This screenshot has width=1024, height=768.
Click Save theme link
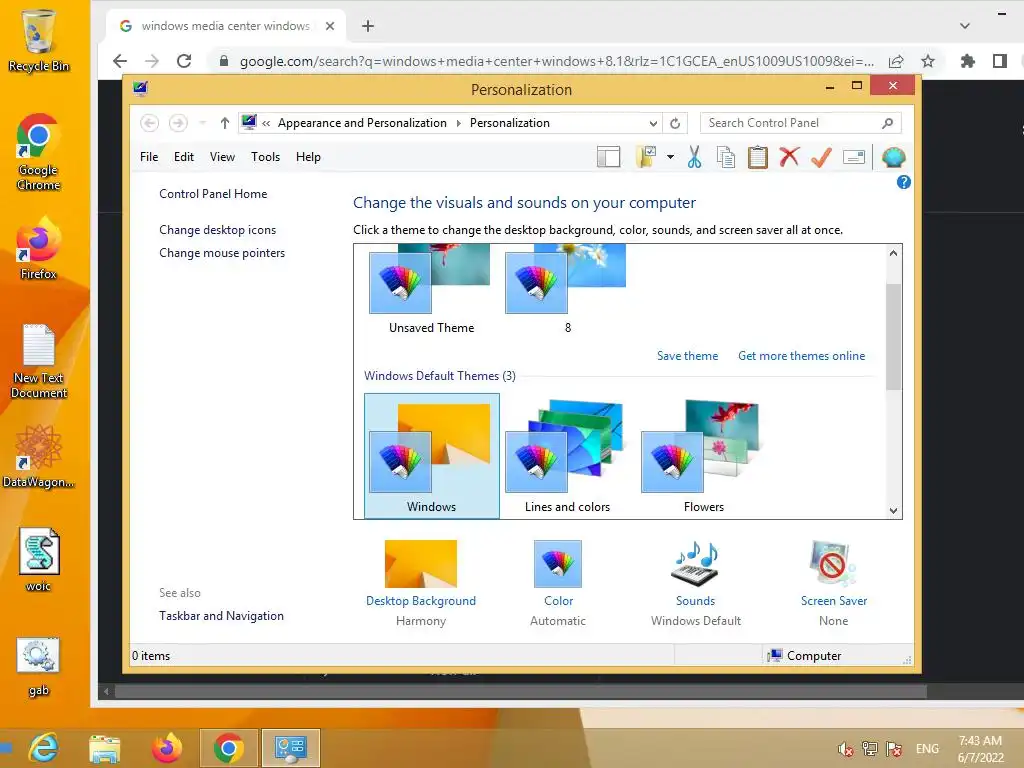click(x=687, y=356)
